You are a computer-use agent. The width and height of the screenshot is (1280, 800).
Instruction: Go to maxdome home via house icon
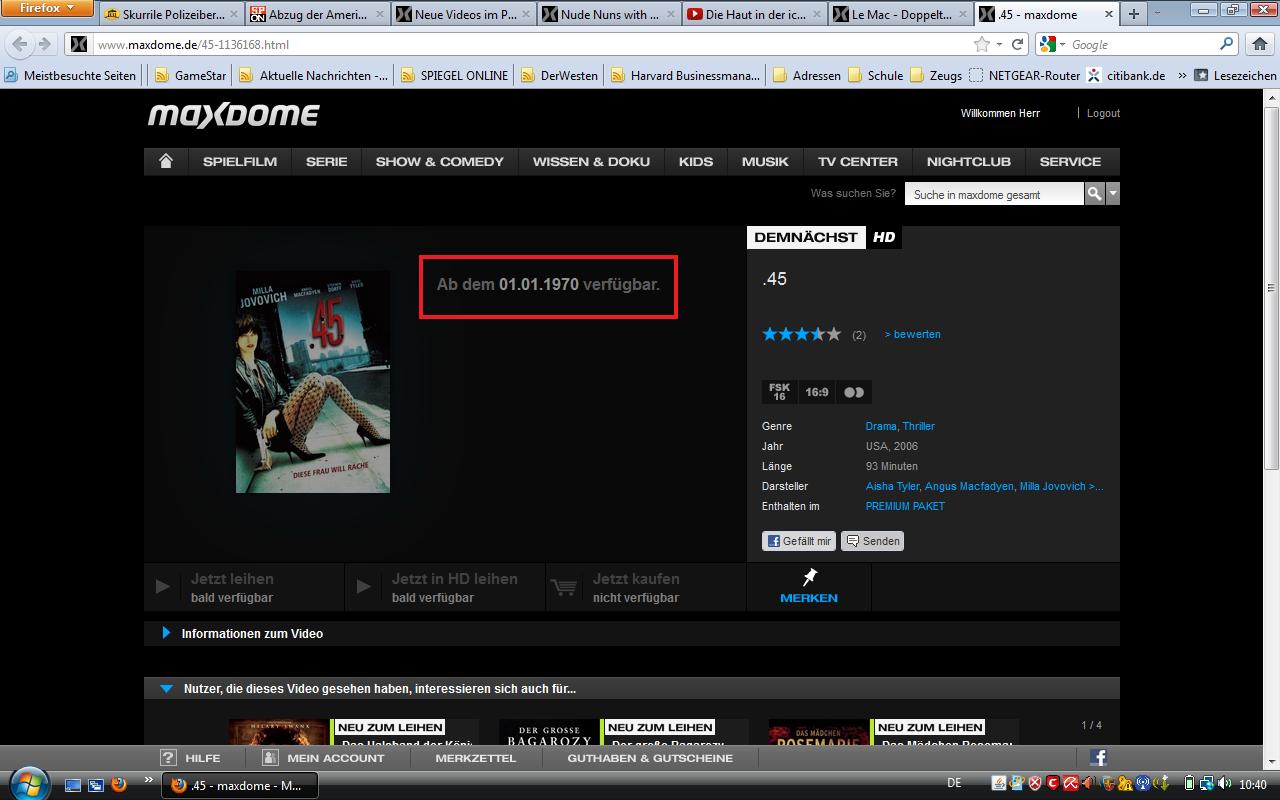pos(166,161)
